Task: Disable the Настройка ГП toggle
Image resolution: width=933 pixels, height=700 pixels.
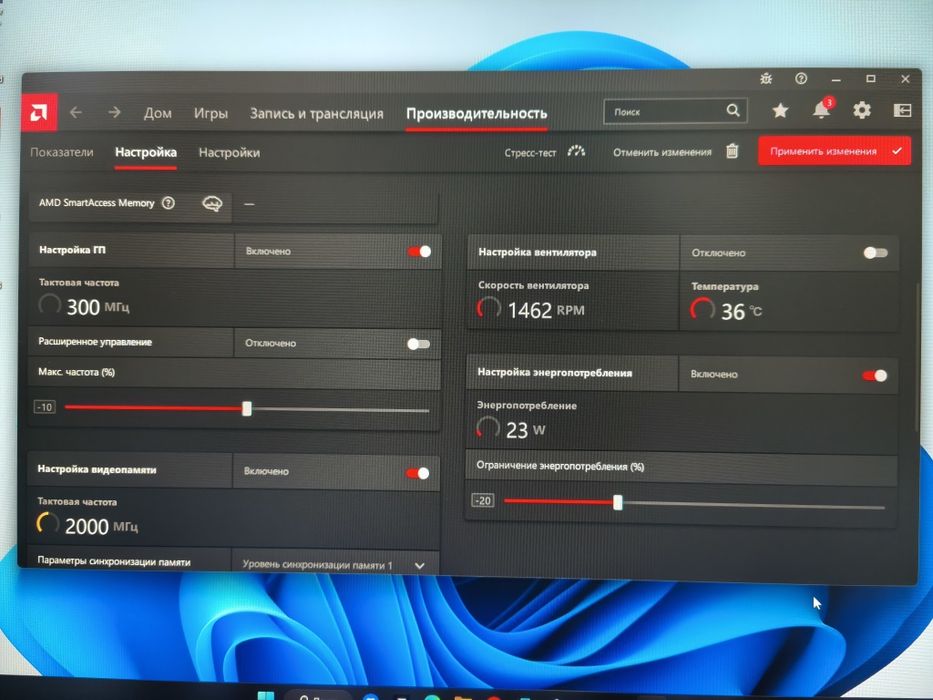Action: tap(419, 251)
